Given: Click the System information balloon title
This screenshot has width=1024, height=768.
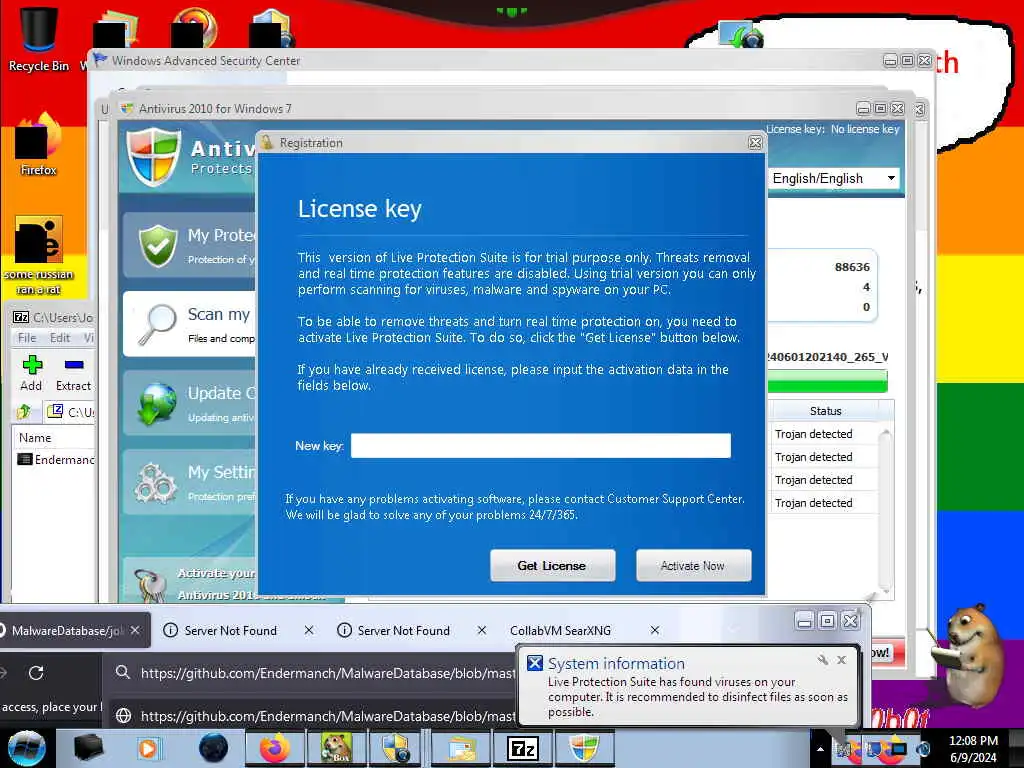Looking at the screenshot, I should tap(616, 664).
